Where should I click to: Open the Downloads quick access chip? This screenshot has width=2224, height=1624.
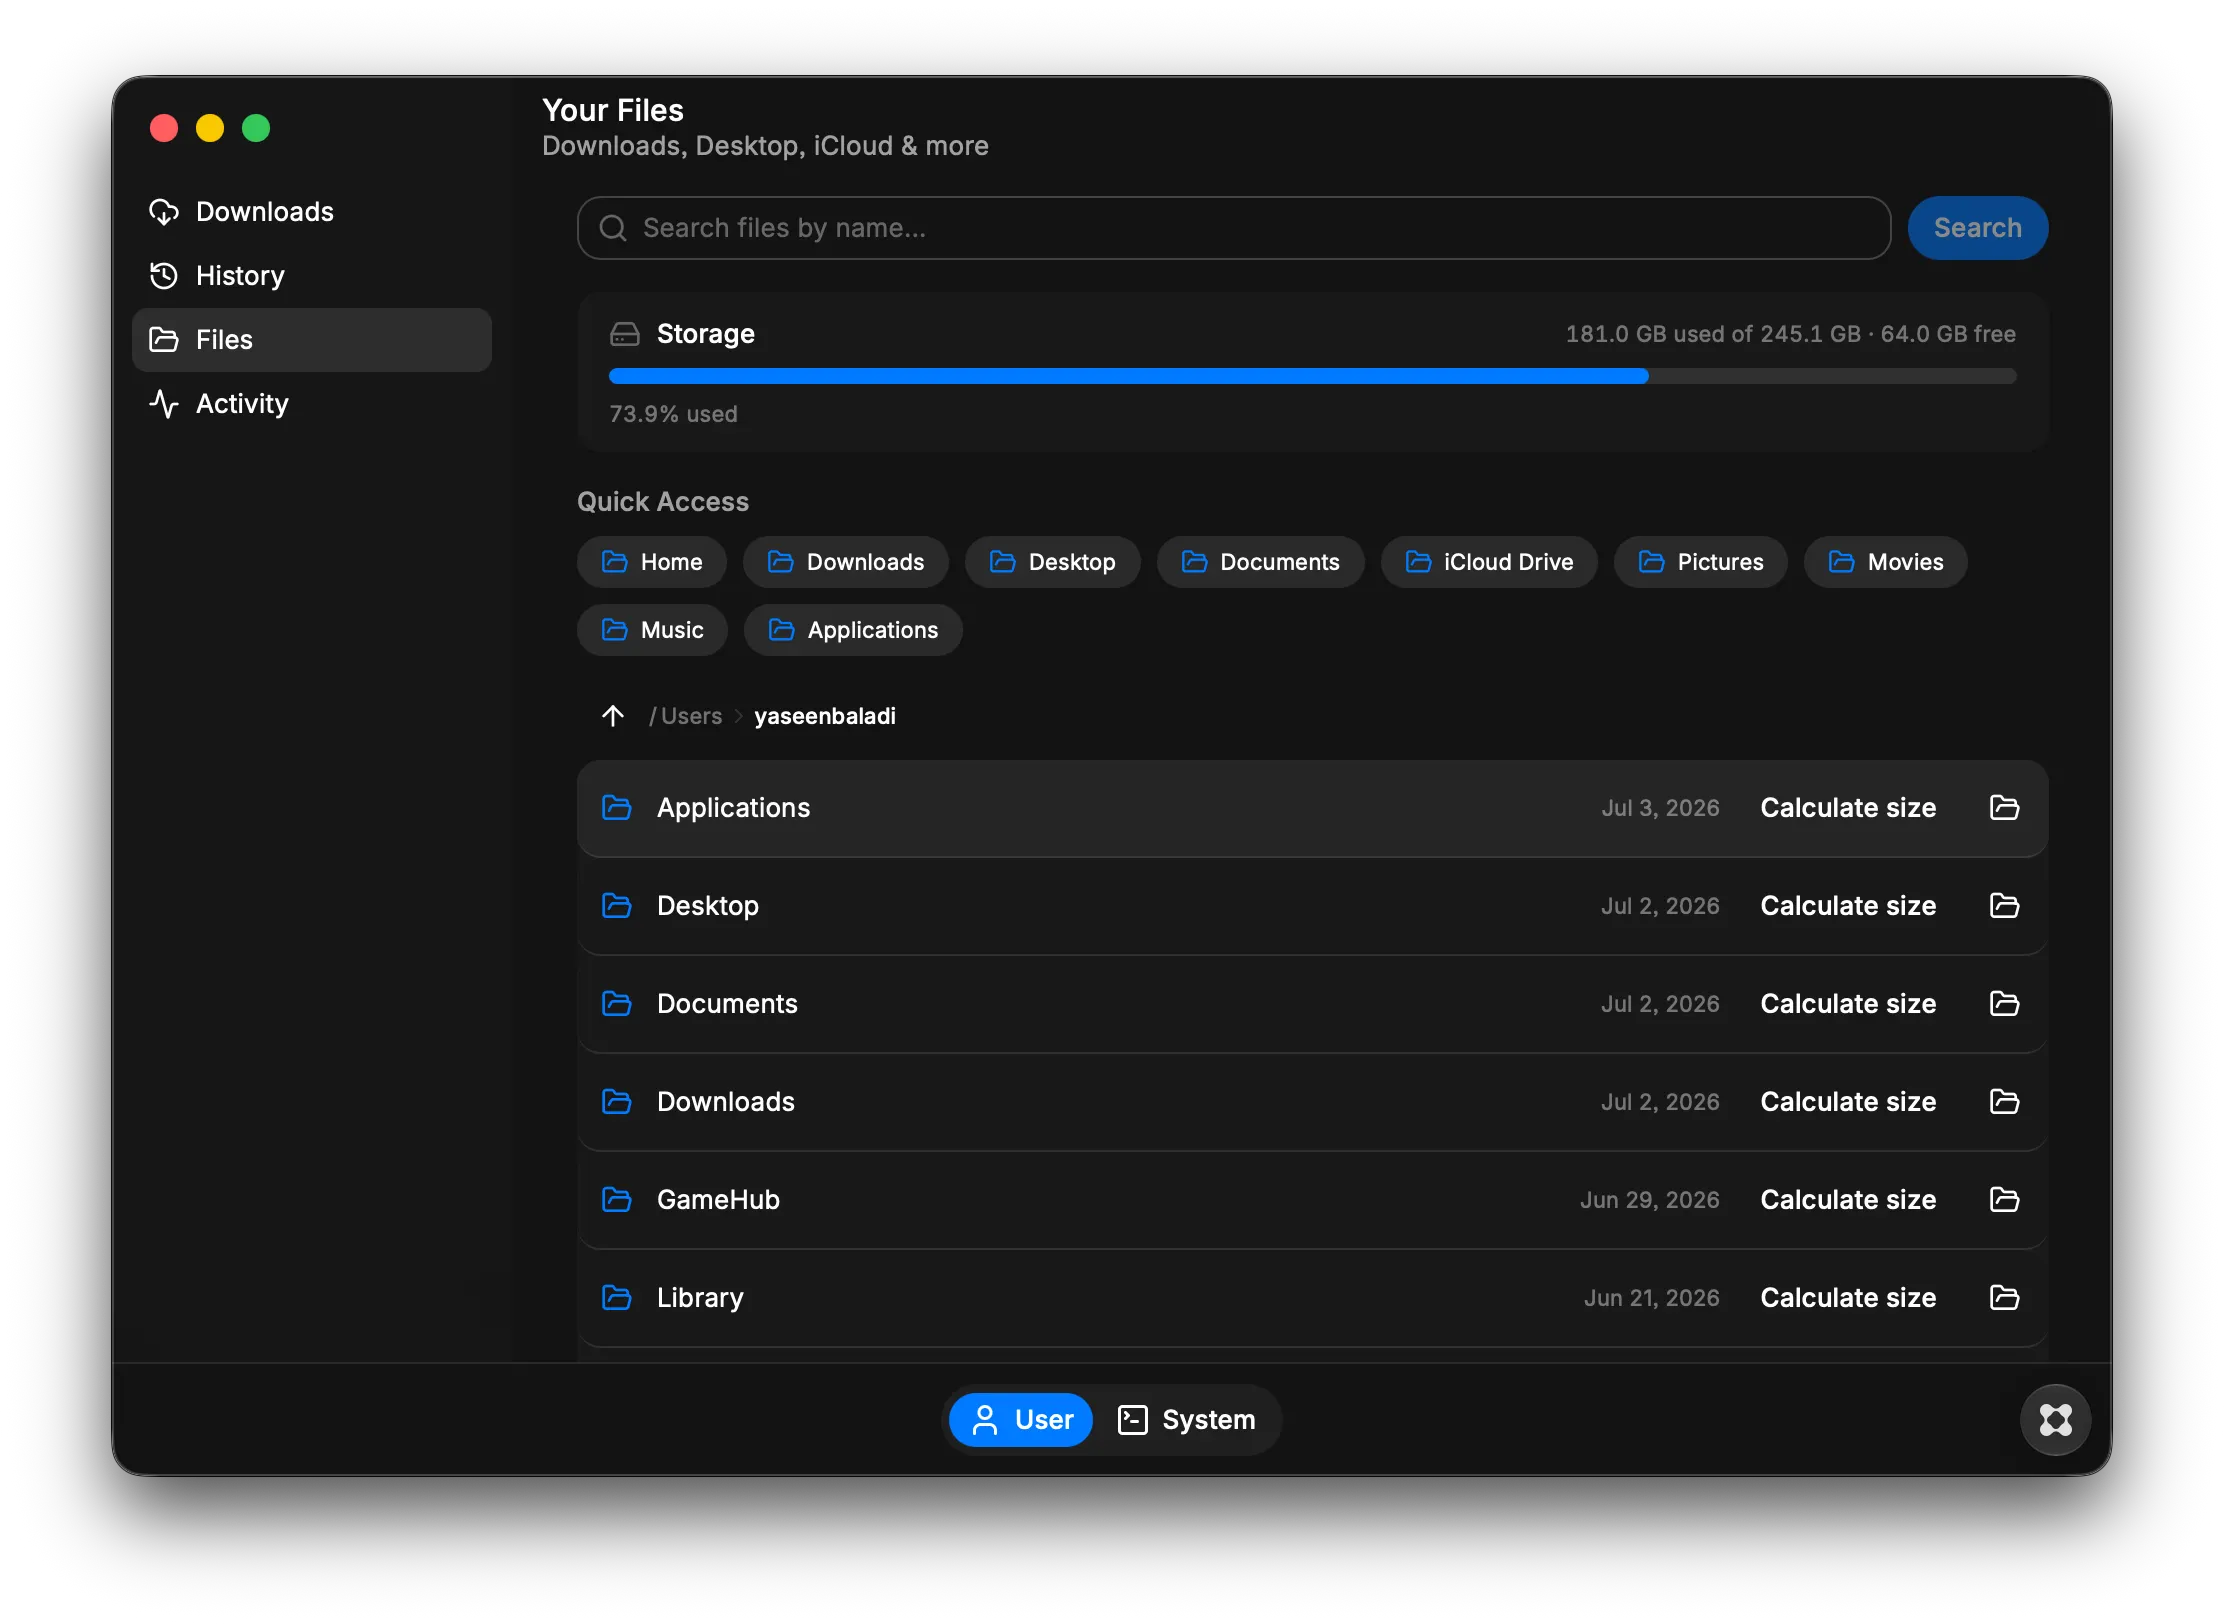click(846, 562)
